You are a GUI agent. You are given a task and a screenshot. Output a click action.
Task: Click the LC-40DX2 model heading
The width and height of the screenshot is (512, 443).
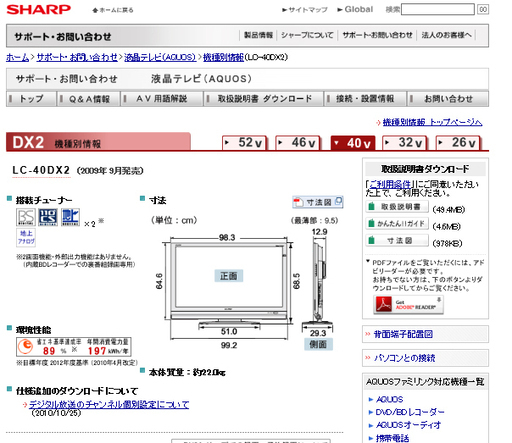pyautogui.click(x=41, y=170)
